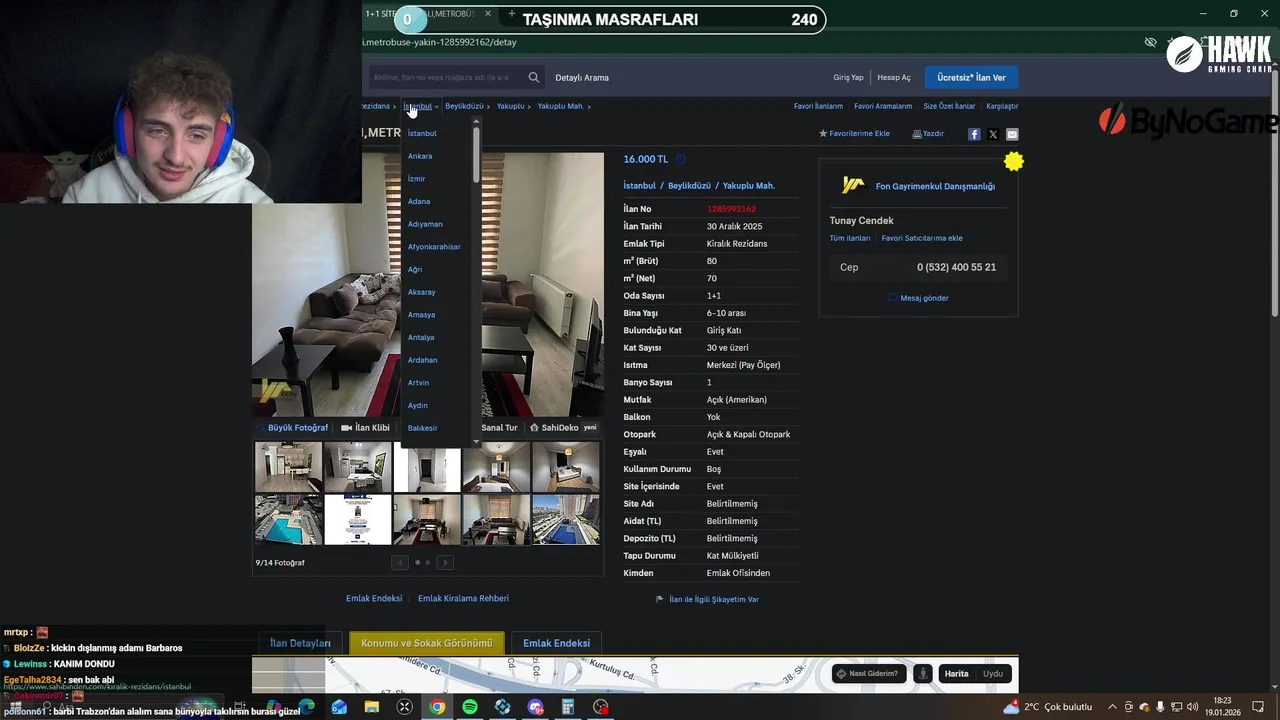The height and width of the screenshot is (720, 1280).
Task: Select Ankara in city dropdown
Action: tap(420, 156)
